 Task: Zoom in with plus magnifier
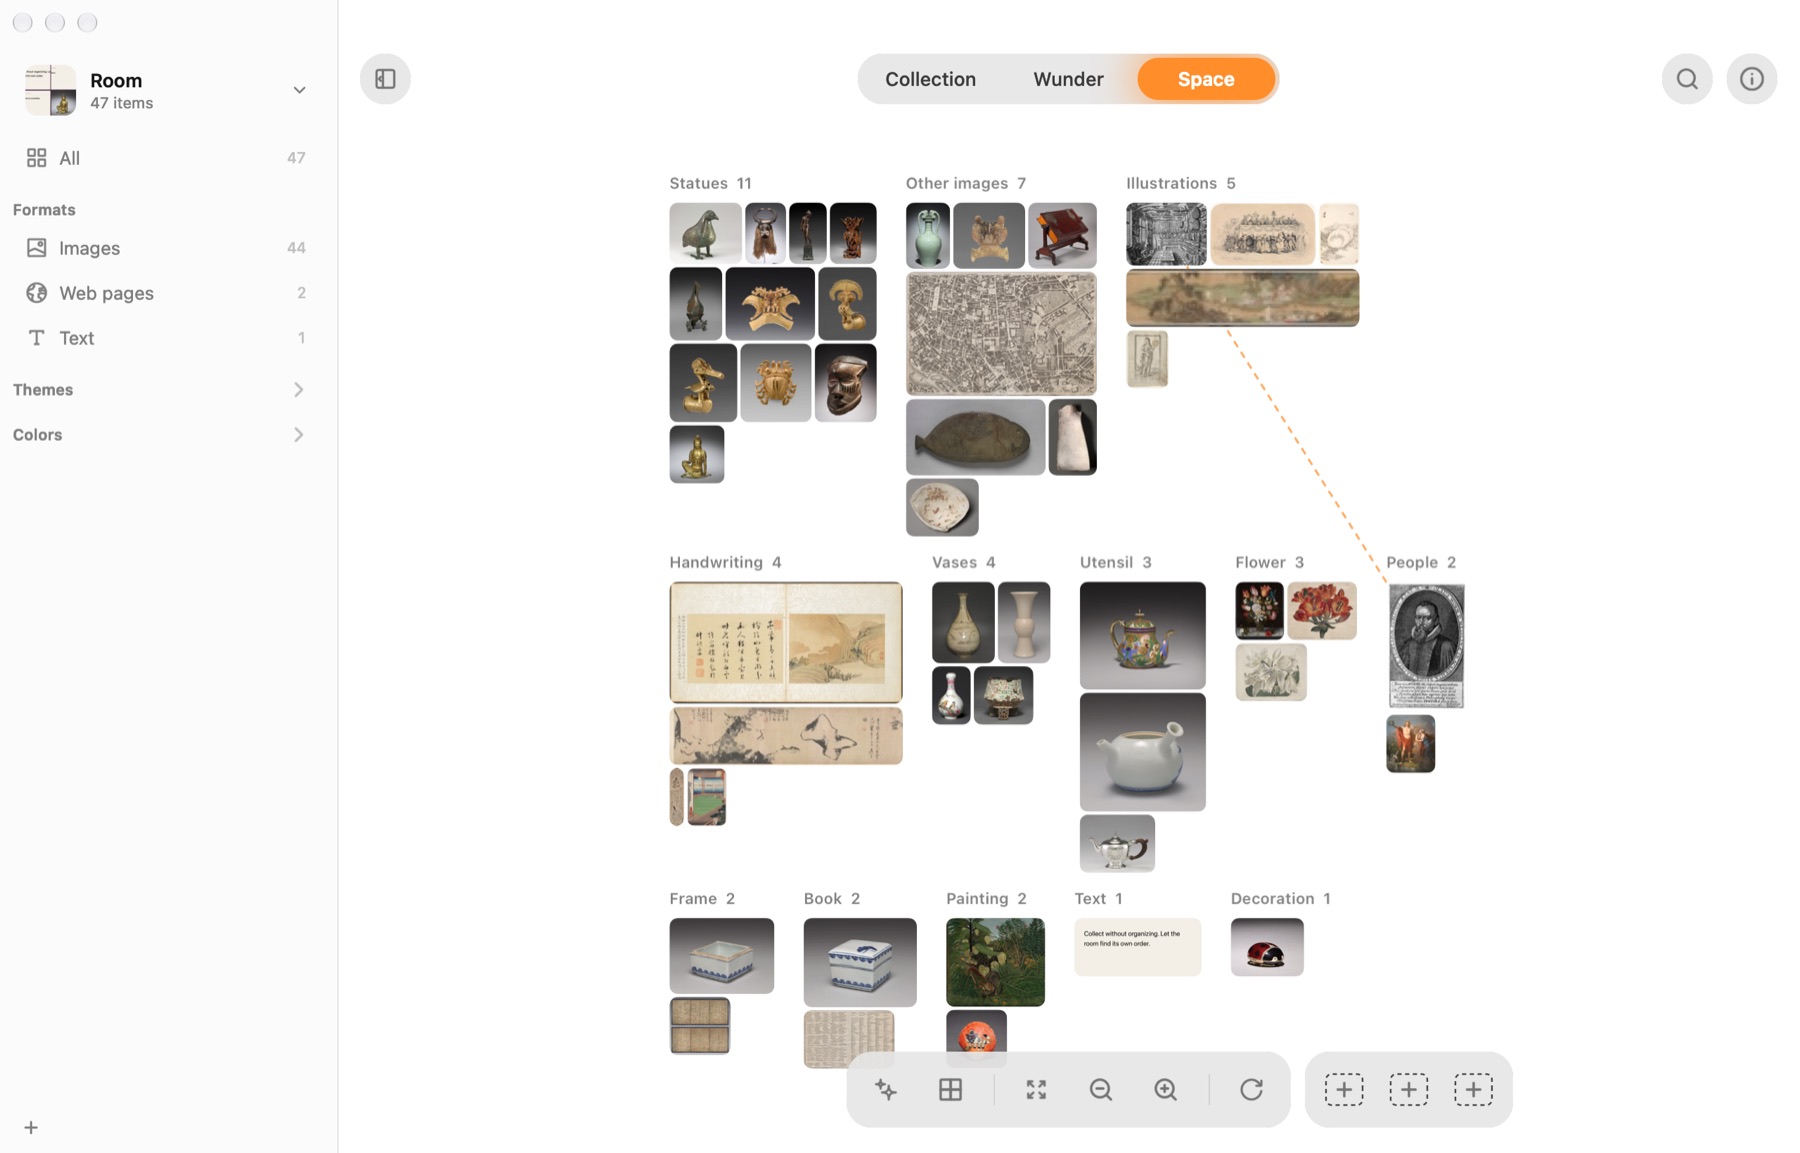coord(1165,1089)
